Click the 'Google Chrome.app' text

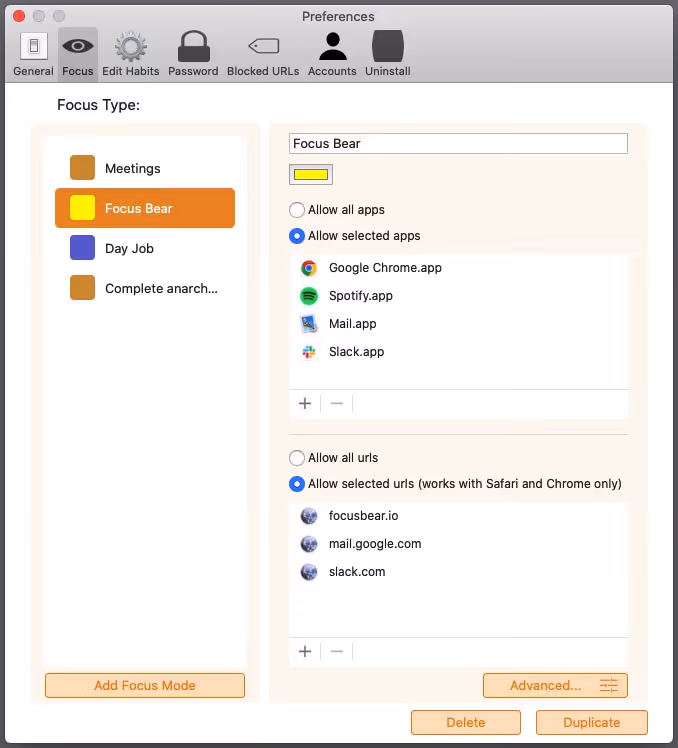(386, 268)
